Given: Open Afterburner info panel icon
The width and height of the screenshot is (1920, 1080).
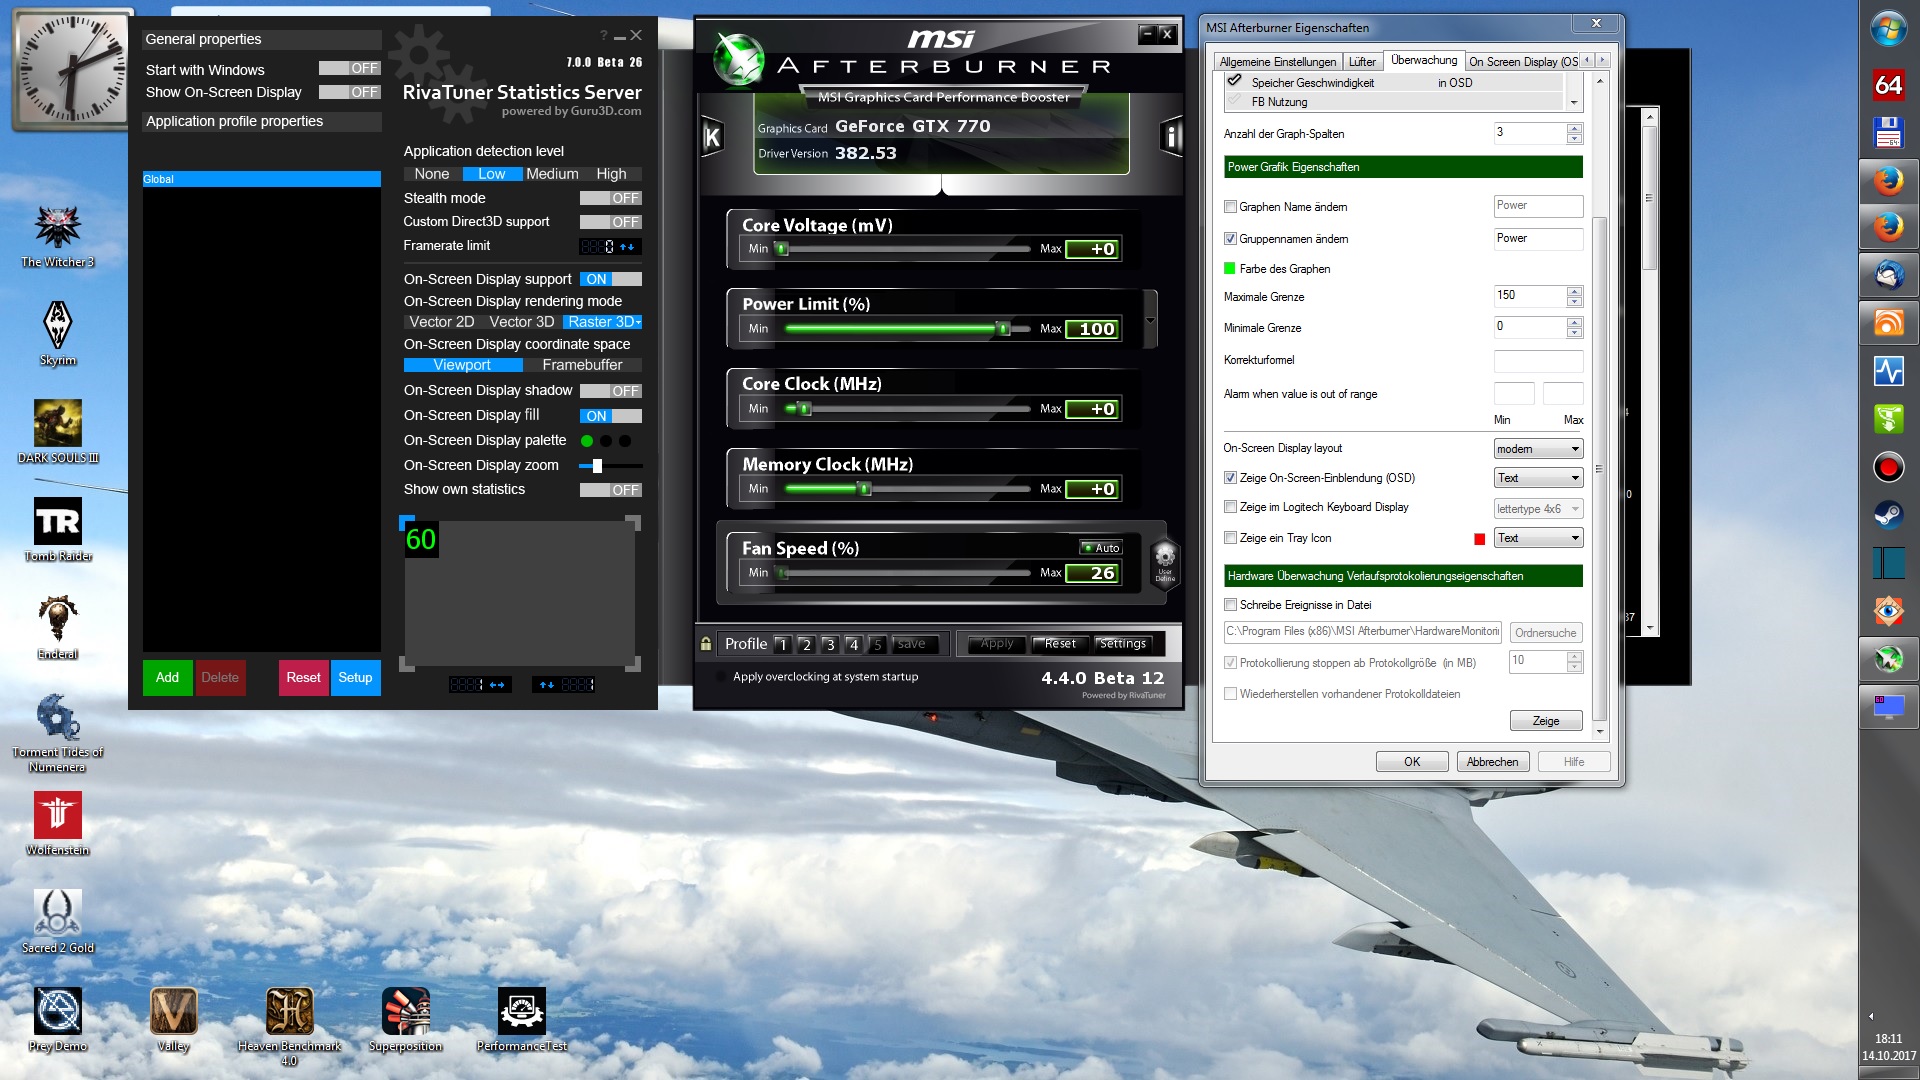Looking at the screenshot, I should coord(1171,136).
